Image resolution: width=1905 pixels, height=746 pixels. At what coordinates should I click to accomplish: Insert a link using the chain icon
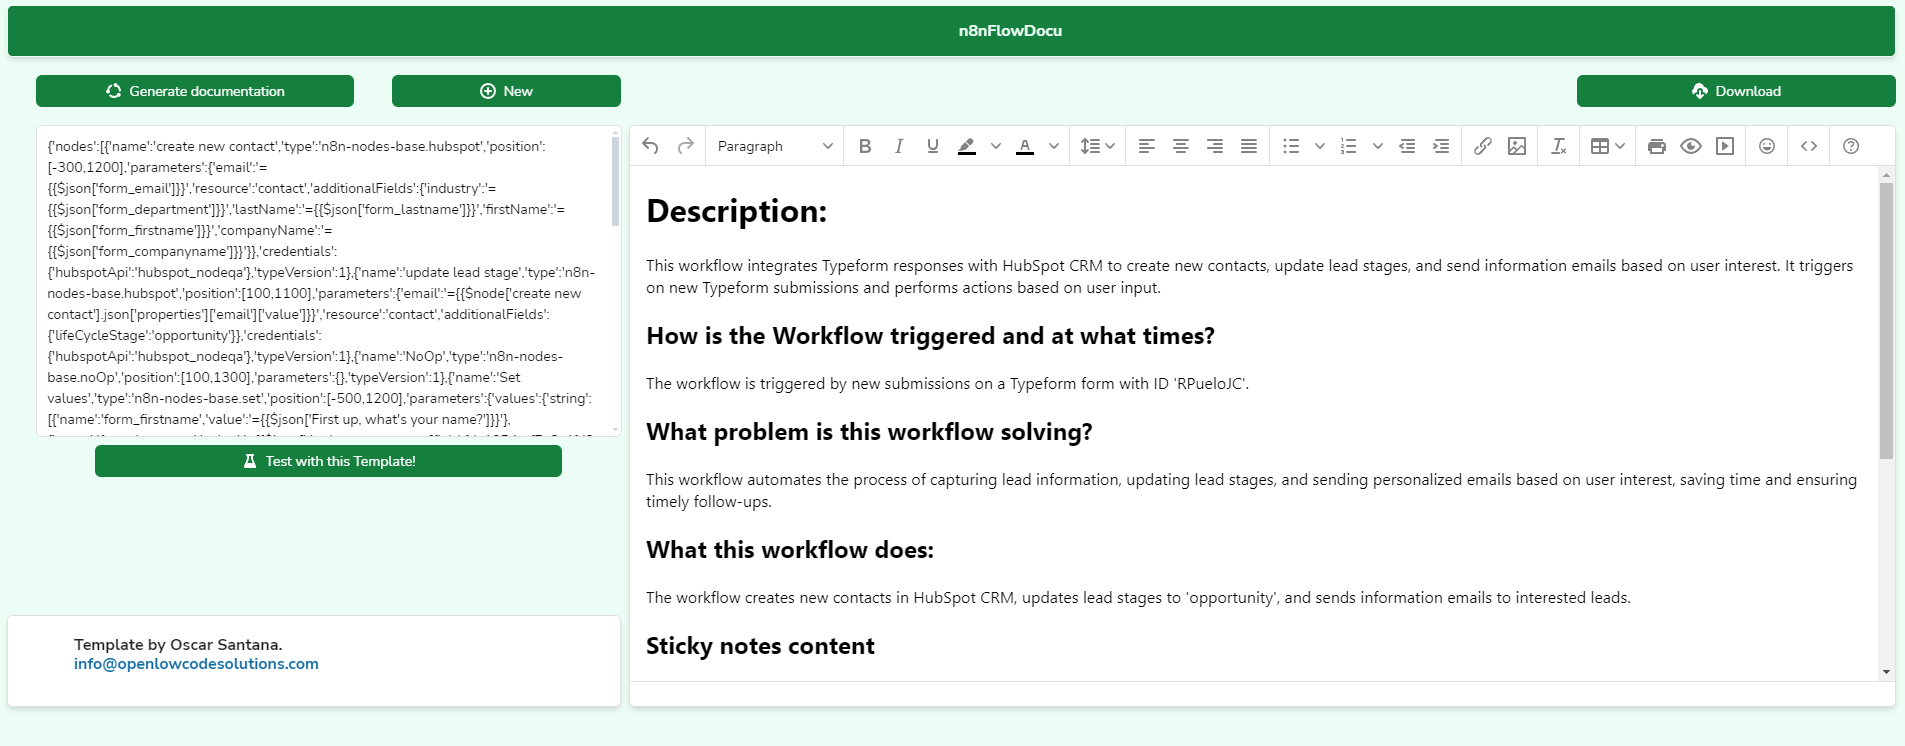coord(1482,146)
